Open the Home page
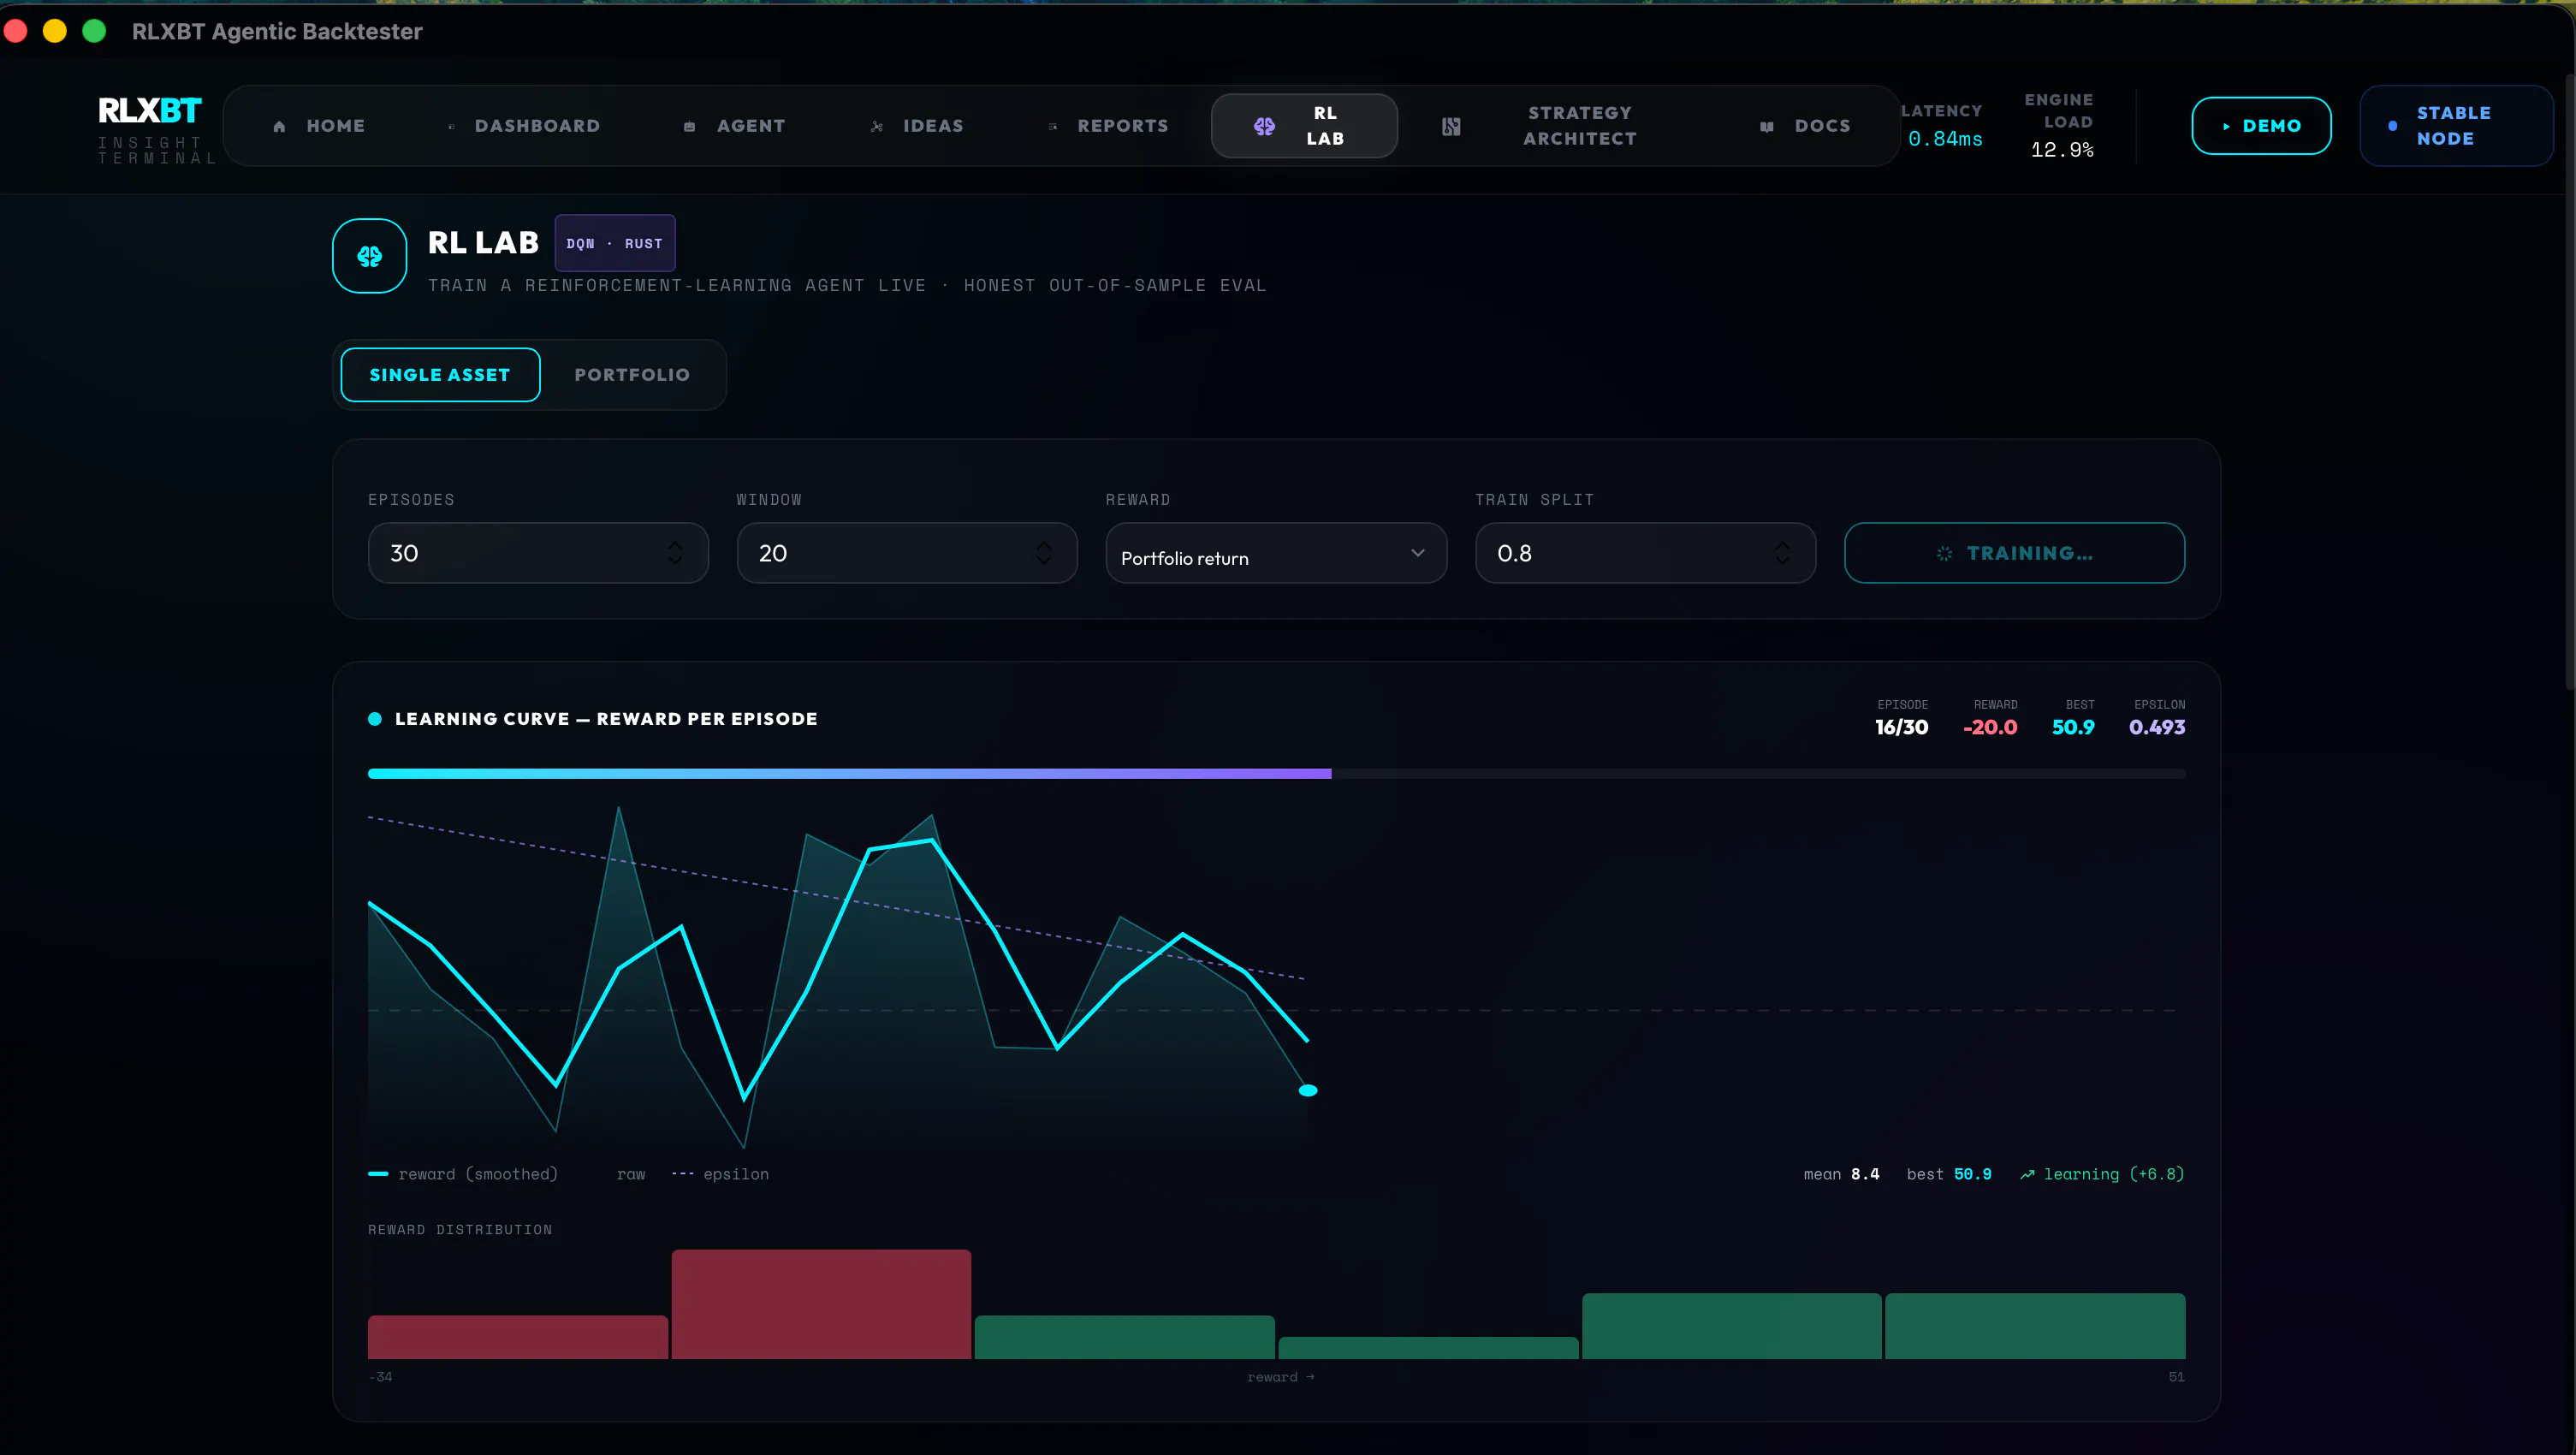Viewport: 2576px width, 1455px height. pyautogui.click(x=320, y=126)
